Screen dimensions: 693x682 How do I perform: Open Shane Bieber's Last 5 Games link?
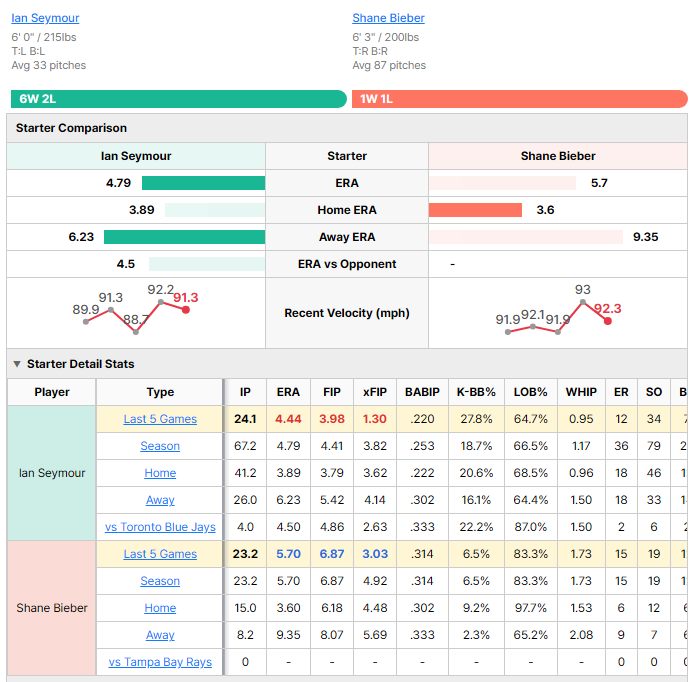(x=160, y=554)
